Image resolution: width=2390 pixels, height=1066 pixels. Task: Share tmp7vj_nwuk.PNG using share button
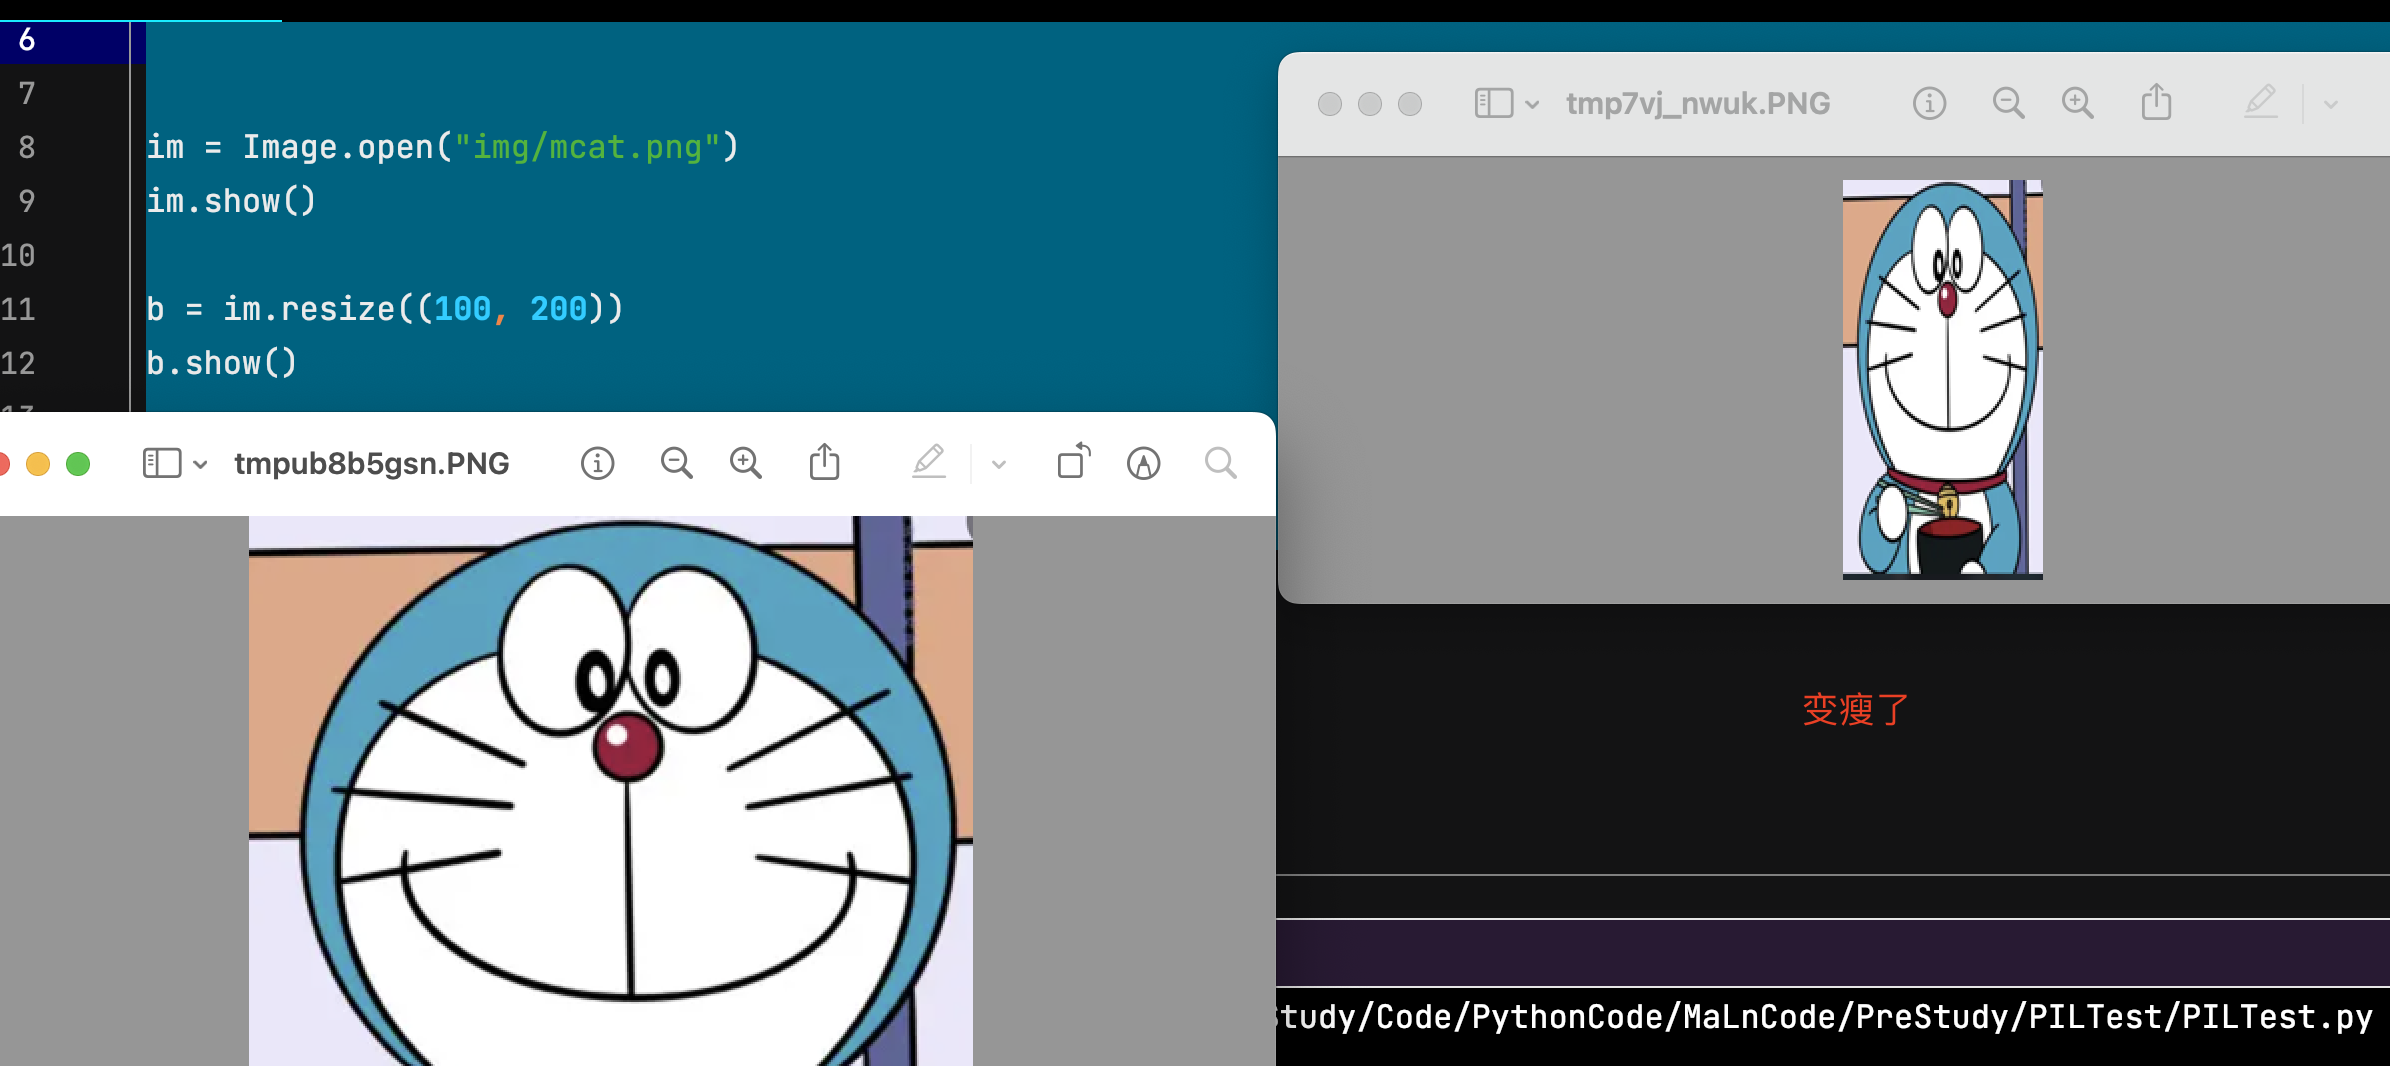(2156, 103)
